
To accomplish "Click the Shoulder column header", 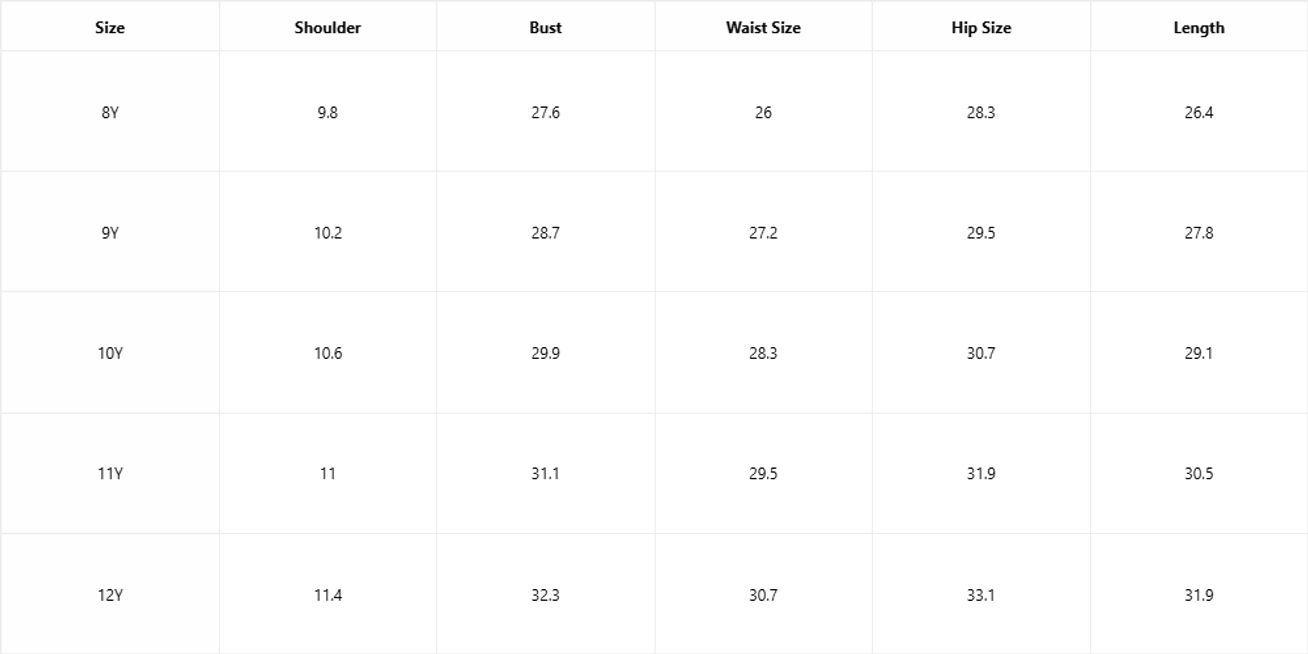I will (327, 28).
